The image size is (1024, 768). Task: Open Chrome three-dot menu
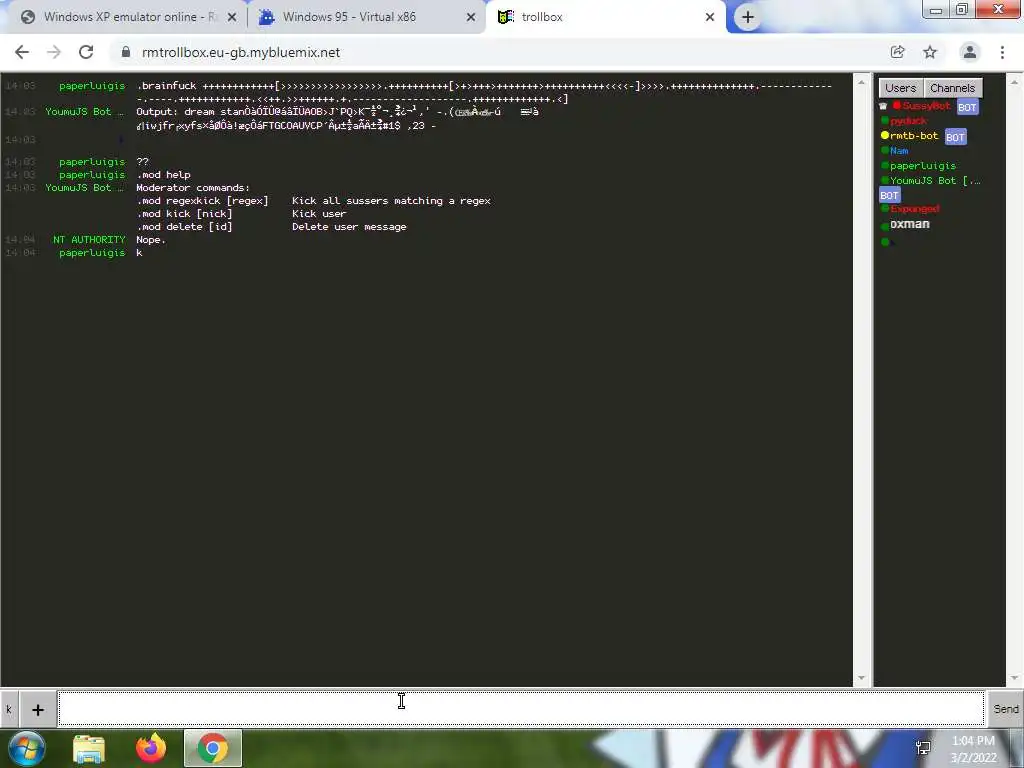[1002, 52]
